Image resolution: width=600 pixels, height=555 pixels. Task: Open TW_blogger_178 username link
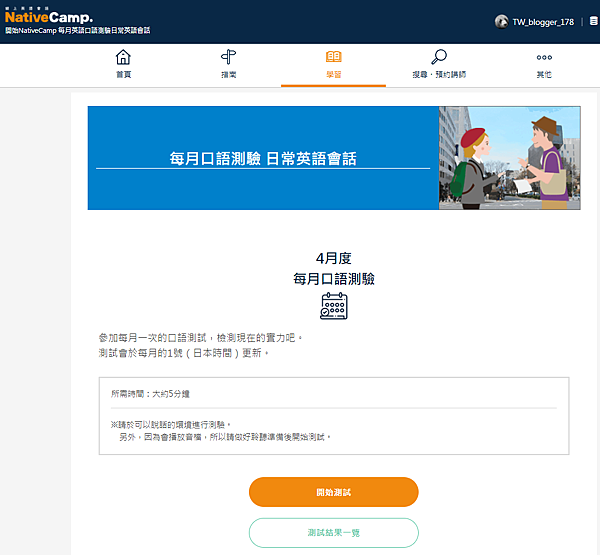(543, 22)
